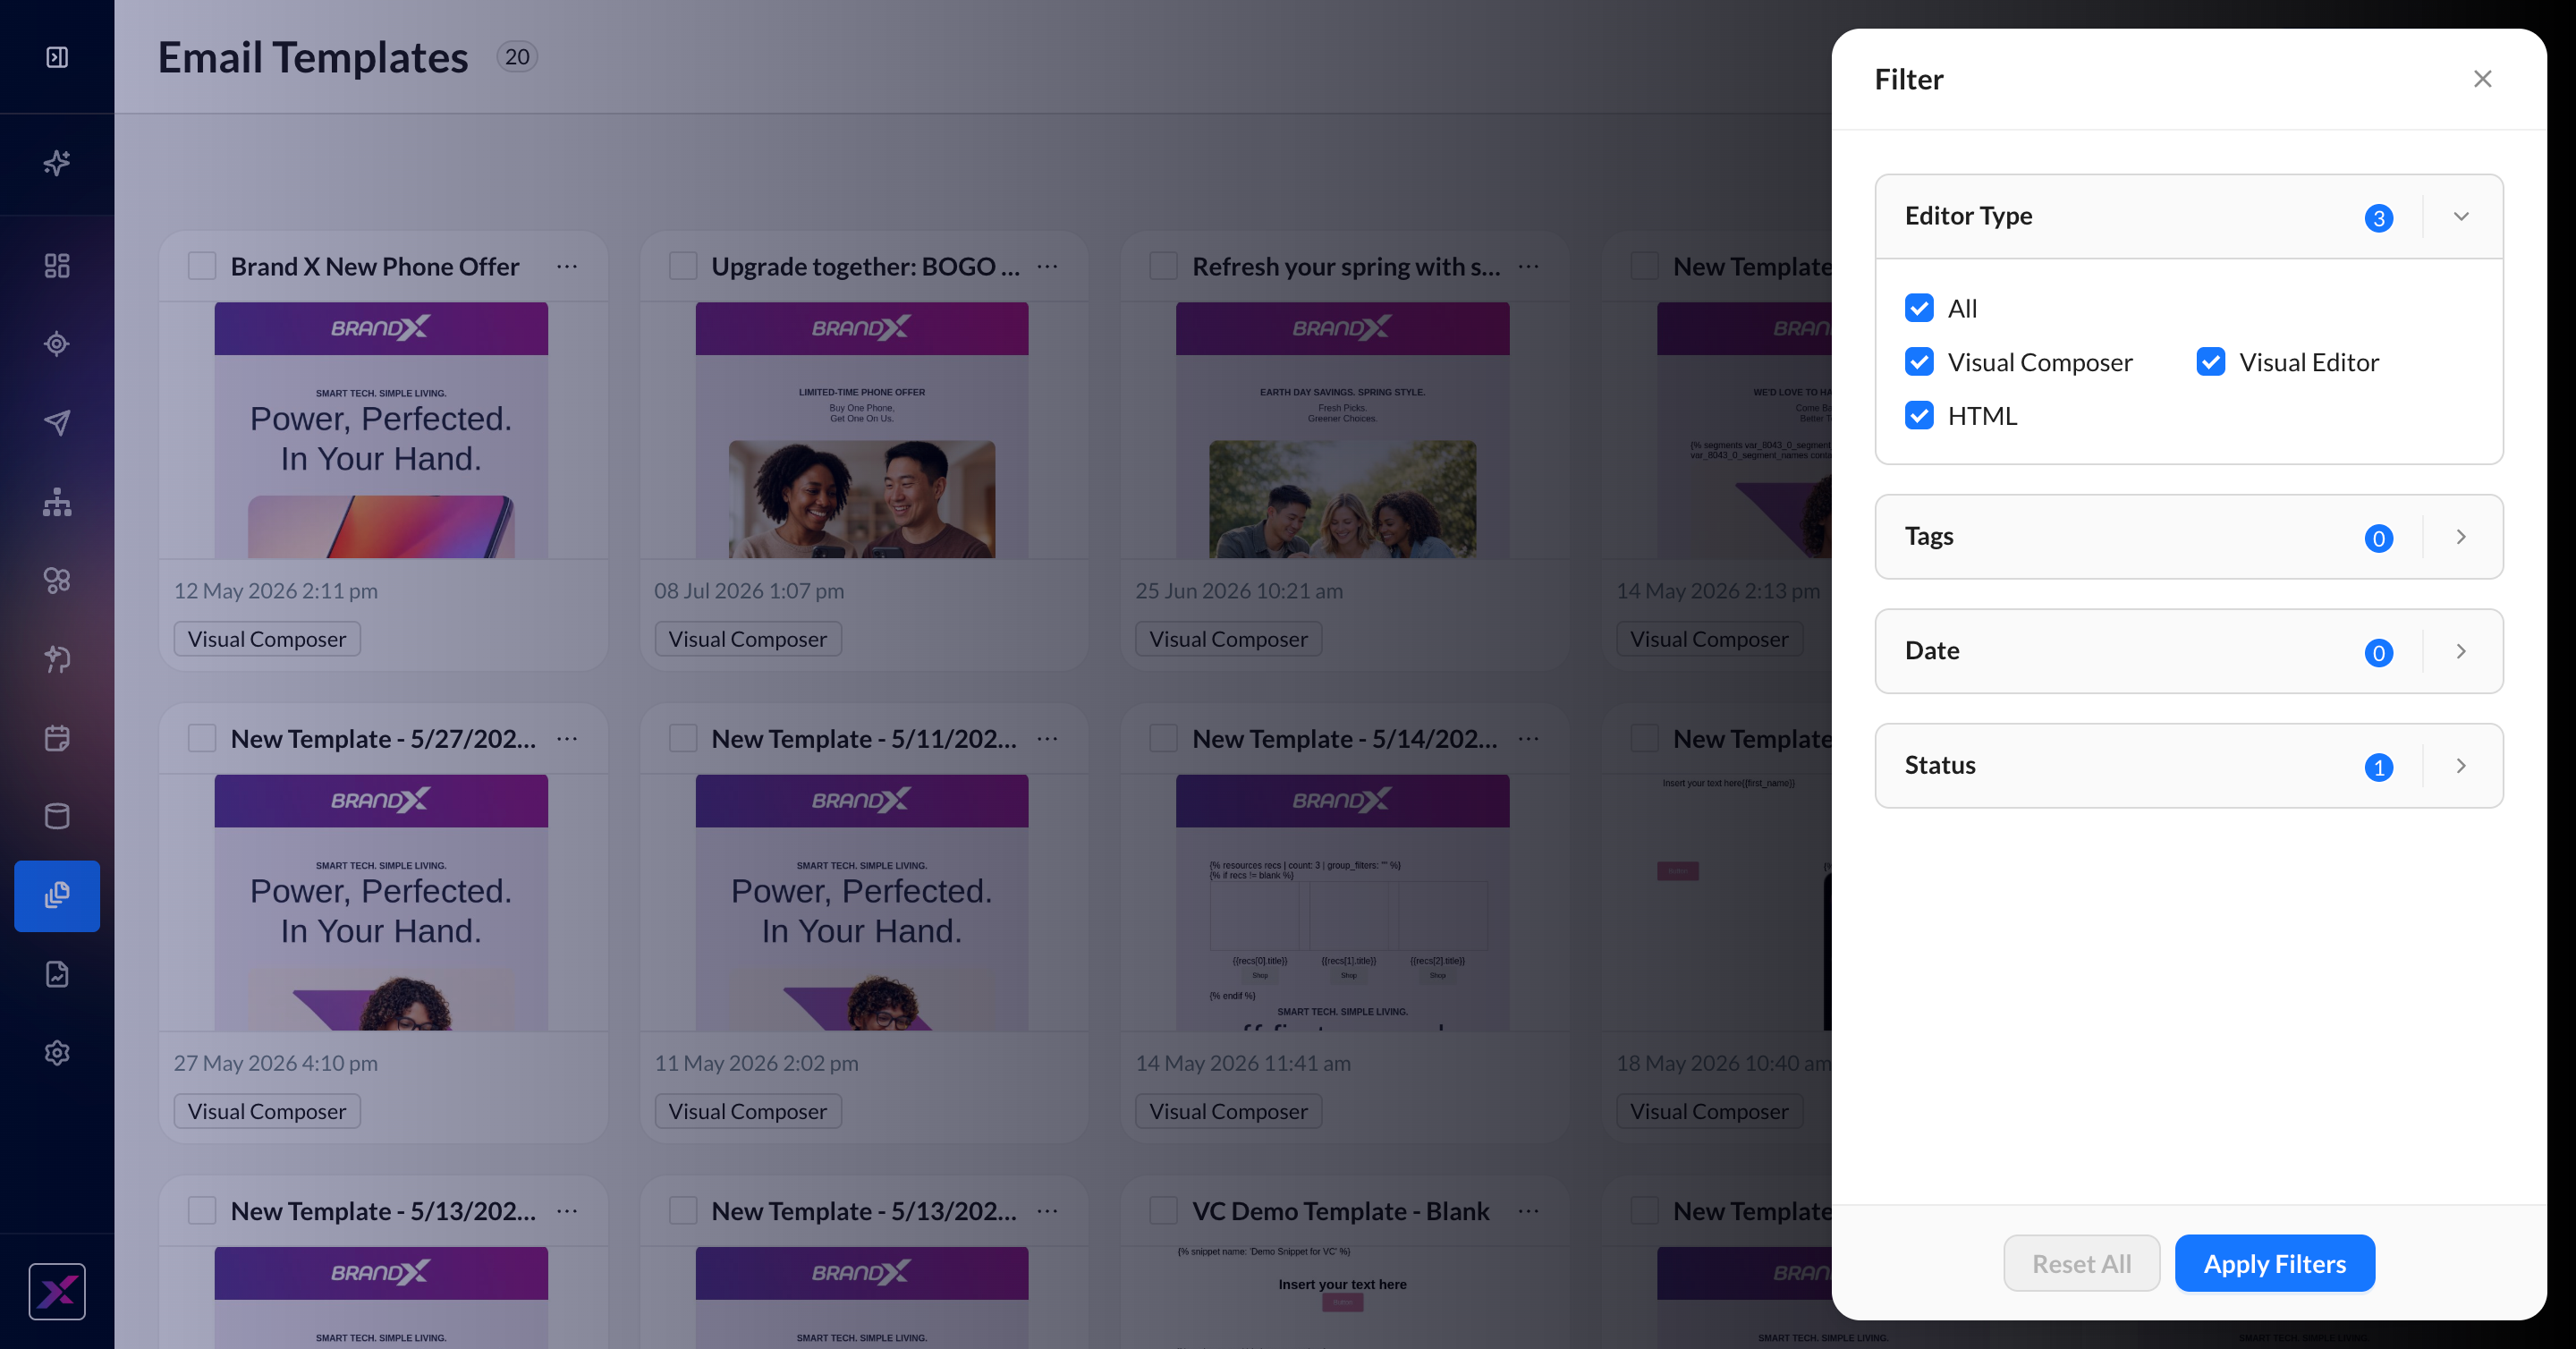Select the Upgrade together: BOGO card checkbox
The image size is (2576, 1349).
click(683, 266)
